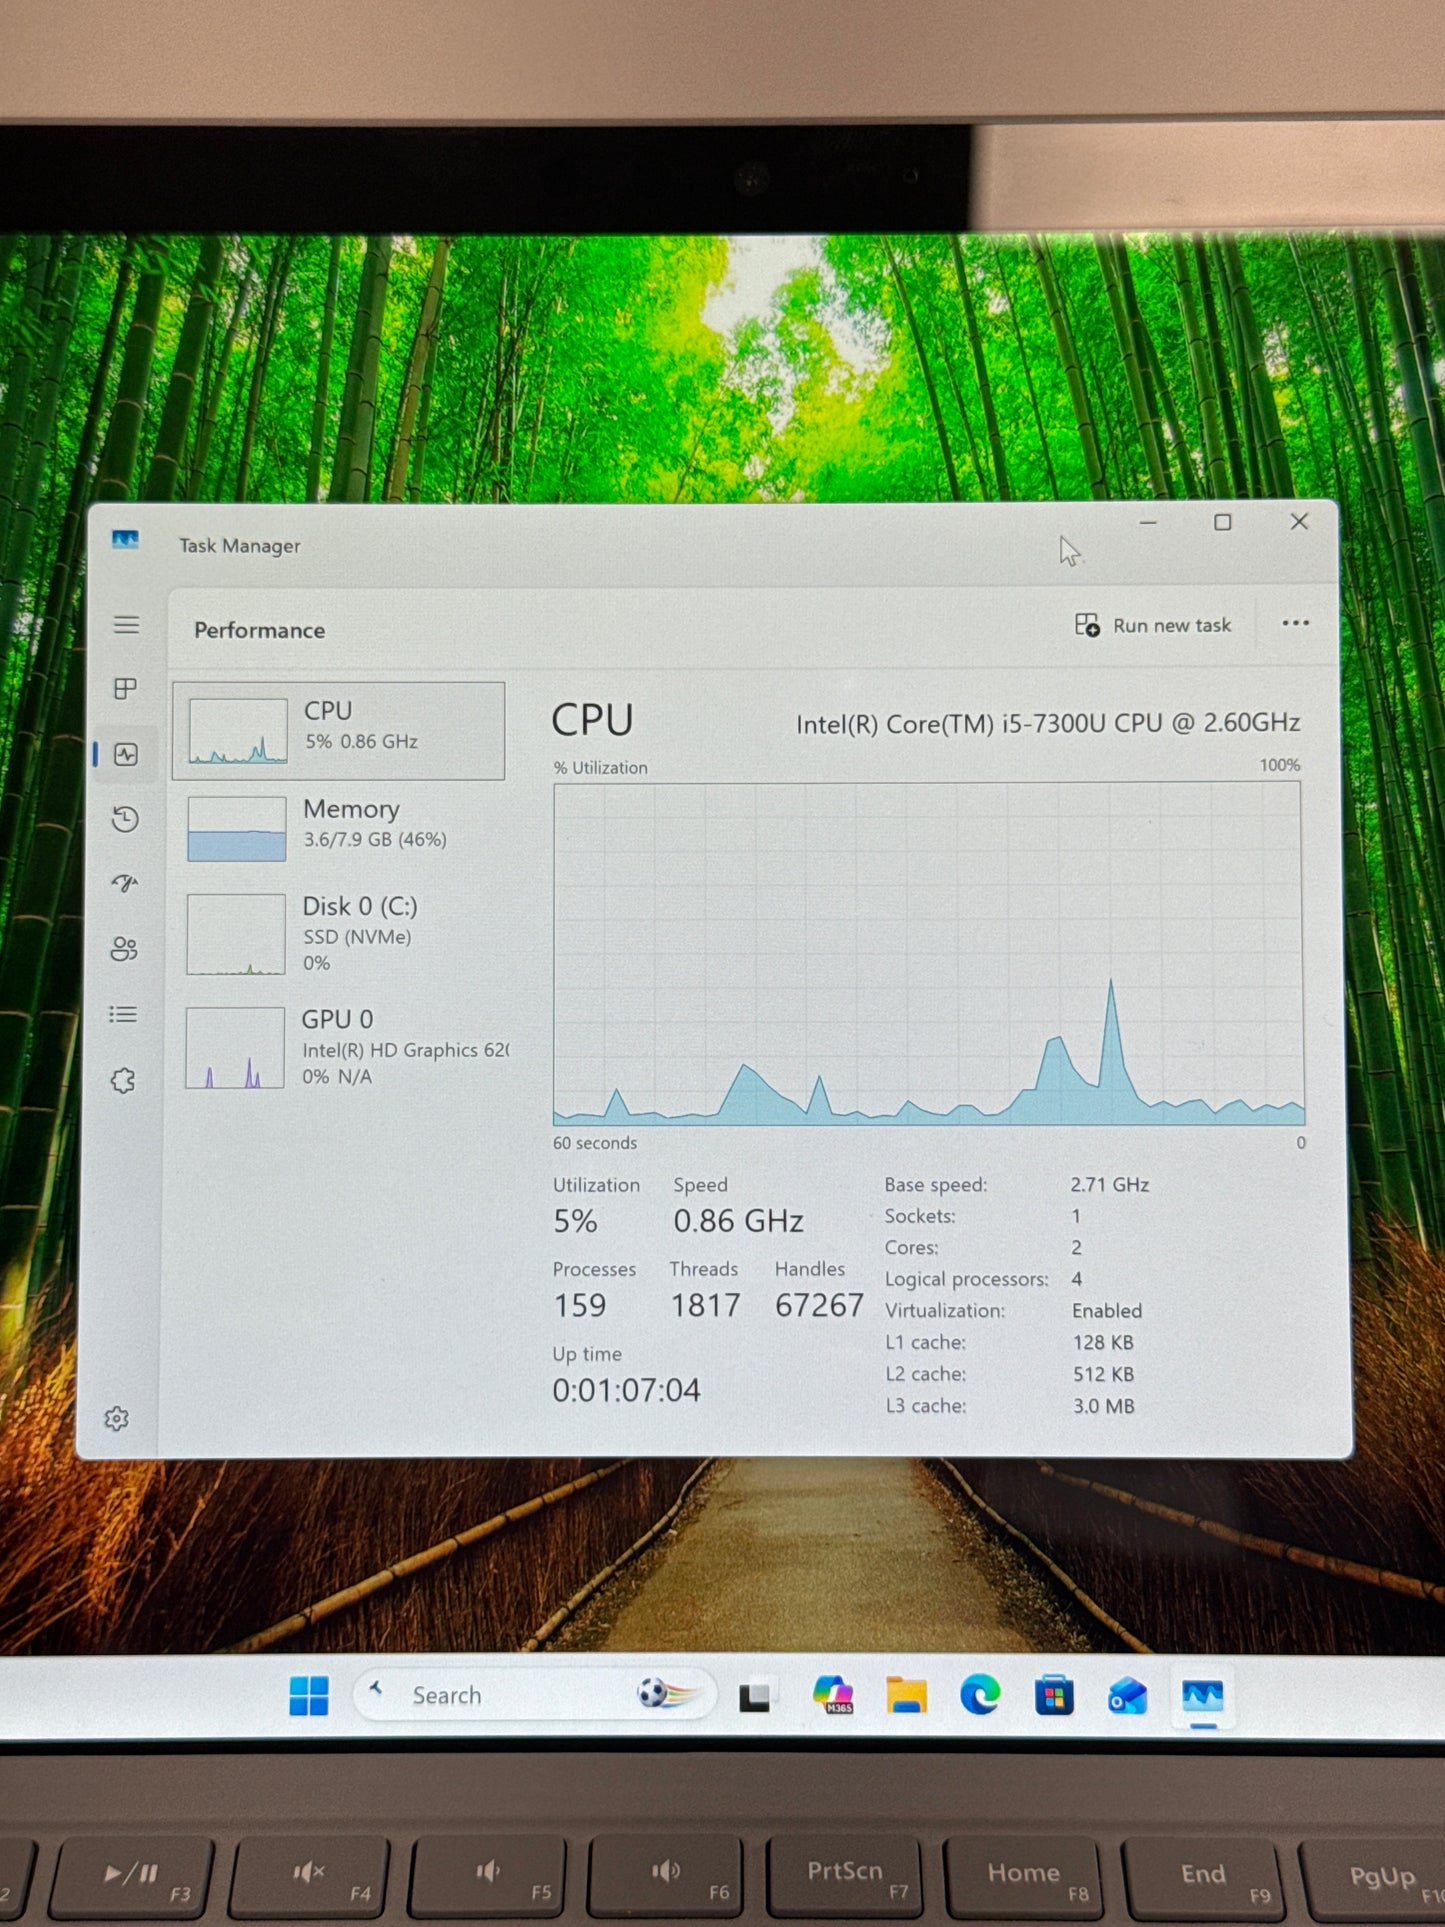Open the App history sidebar icon
This screenshot has width=1445, height=1927.
[125, 819]
